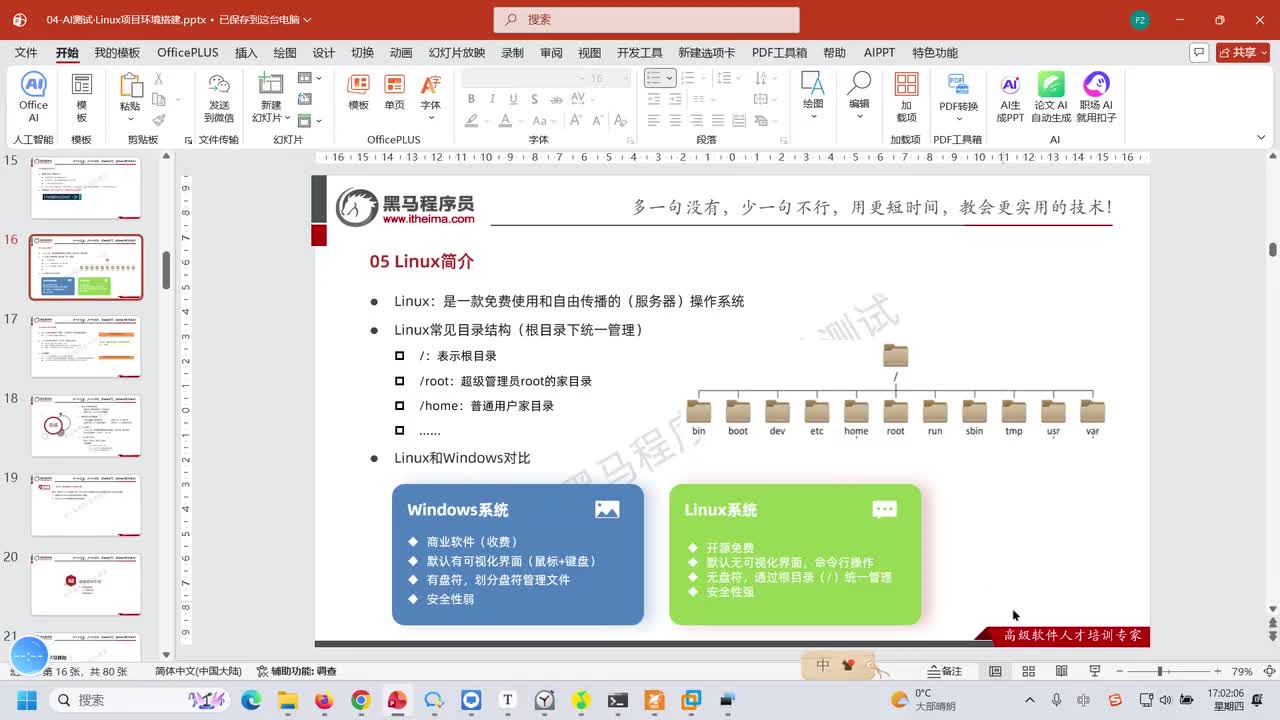Click 辅助功能: 调查 in status bar
The width and height of the screenshot is (1280, 720).
(x=297, y=671)
